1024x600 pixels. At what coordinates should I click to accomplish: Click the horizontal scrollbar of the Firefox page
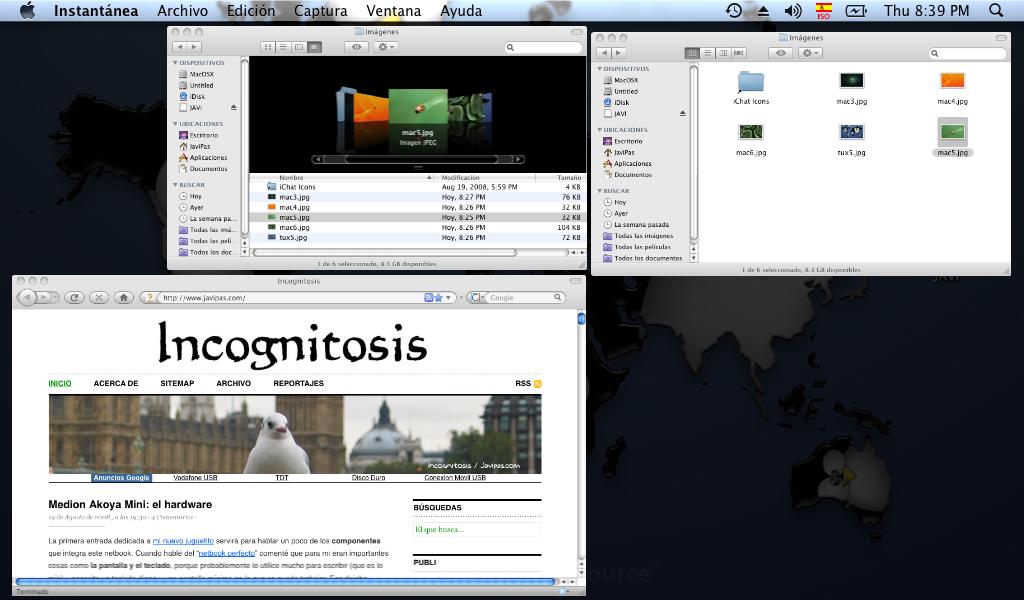(285, 581)
